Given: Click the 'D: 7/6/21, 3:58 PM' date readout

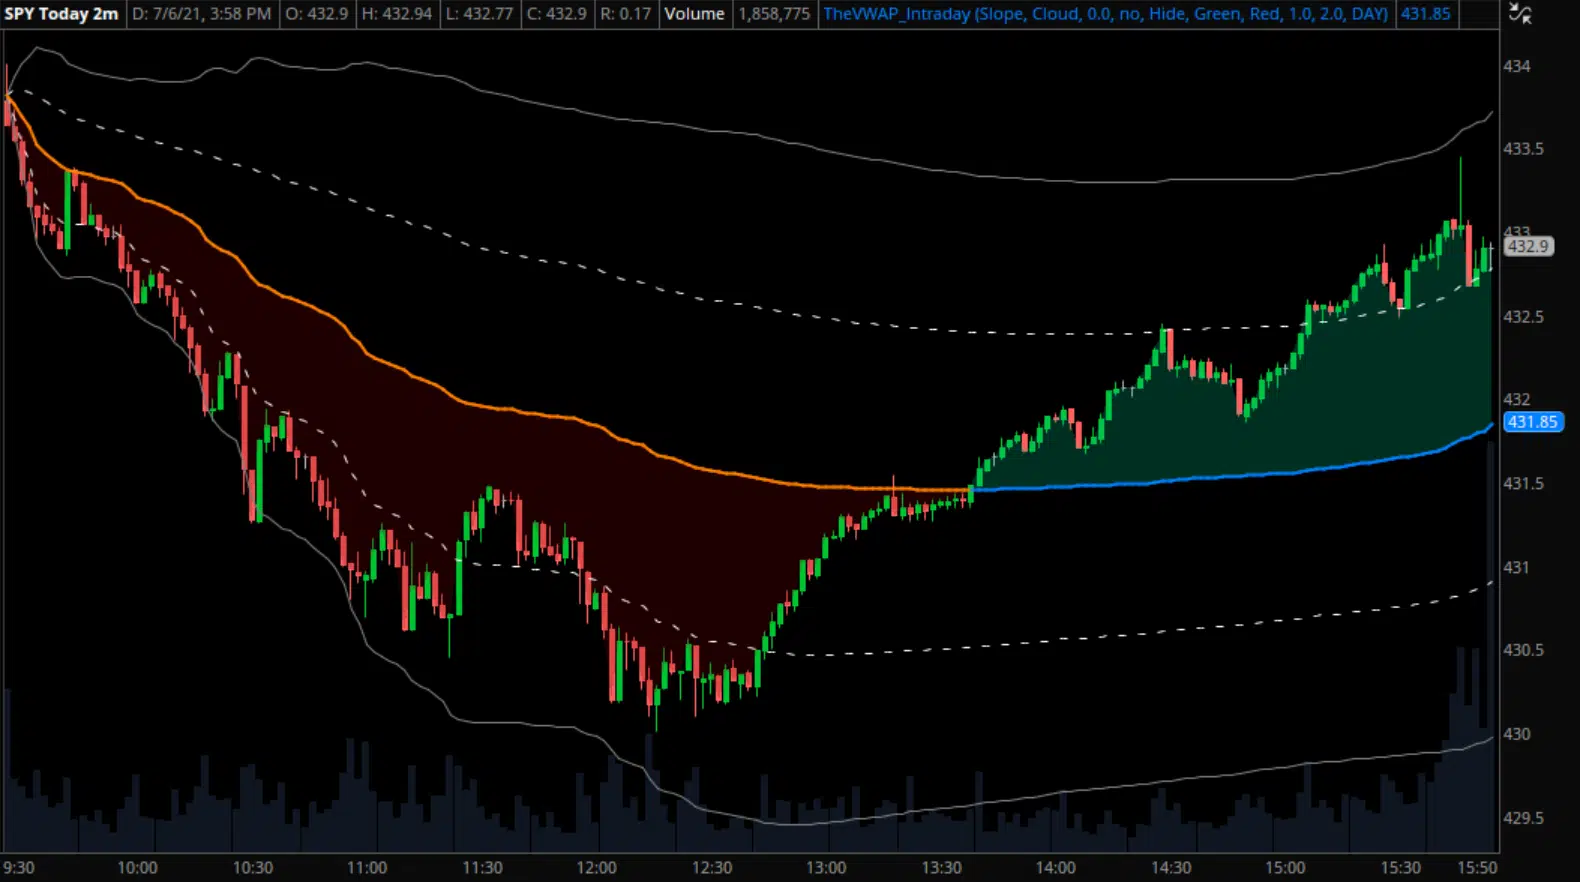Looking at the screenshot, I should pyautogui.click(x=202, y=14).
